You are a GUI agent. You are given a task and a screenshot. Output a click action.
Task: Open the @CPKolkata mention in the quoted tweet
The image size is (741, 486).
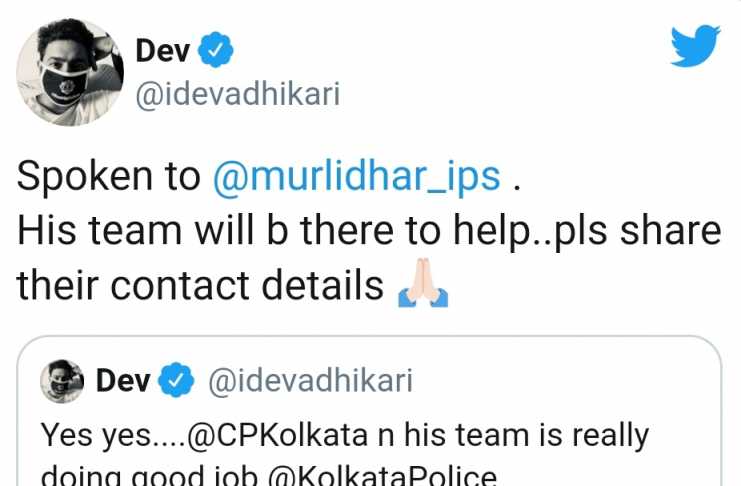(x=277, y=435)
